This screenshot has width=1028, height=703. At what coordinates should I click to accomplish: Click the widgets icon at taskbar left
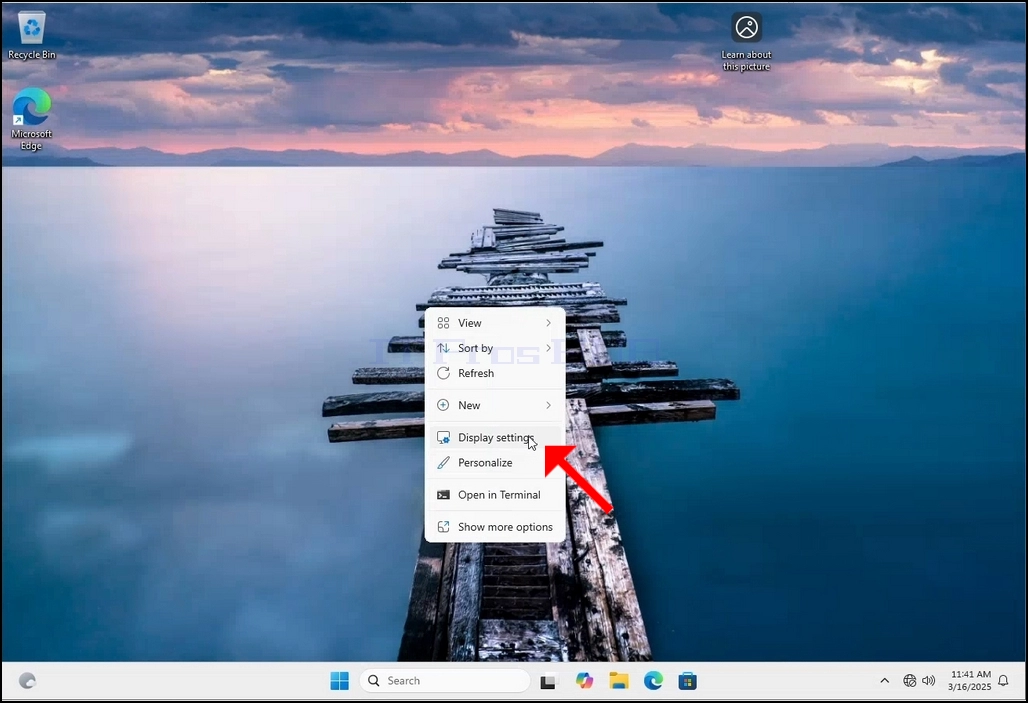pos(27,681)
